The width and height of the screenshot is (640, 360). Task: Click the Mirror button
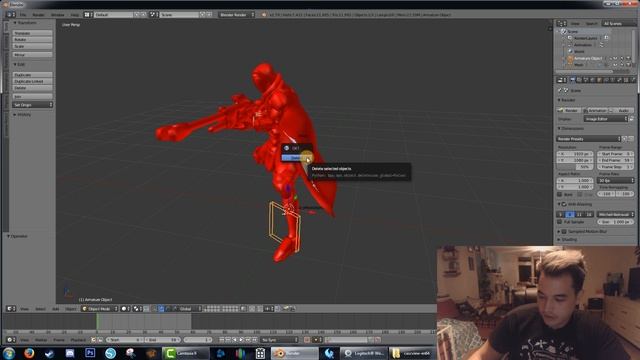32,54
